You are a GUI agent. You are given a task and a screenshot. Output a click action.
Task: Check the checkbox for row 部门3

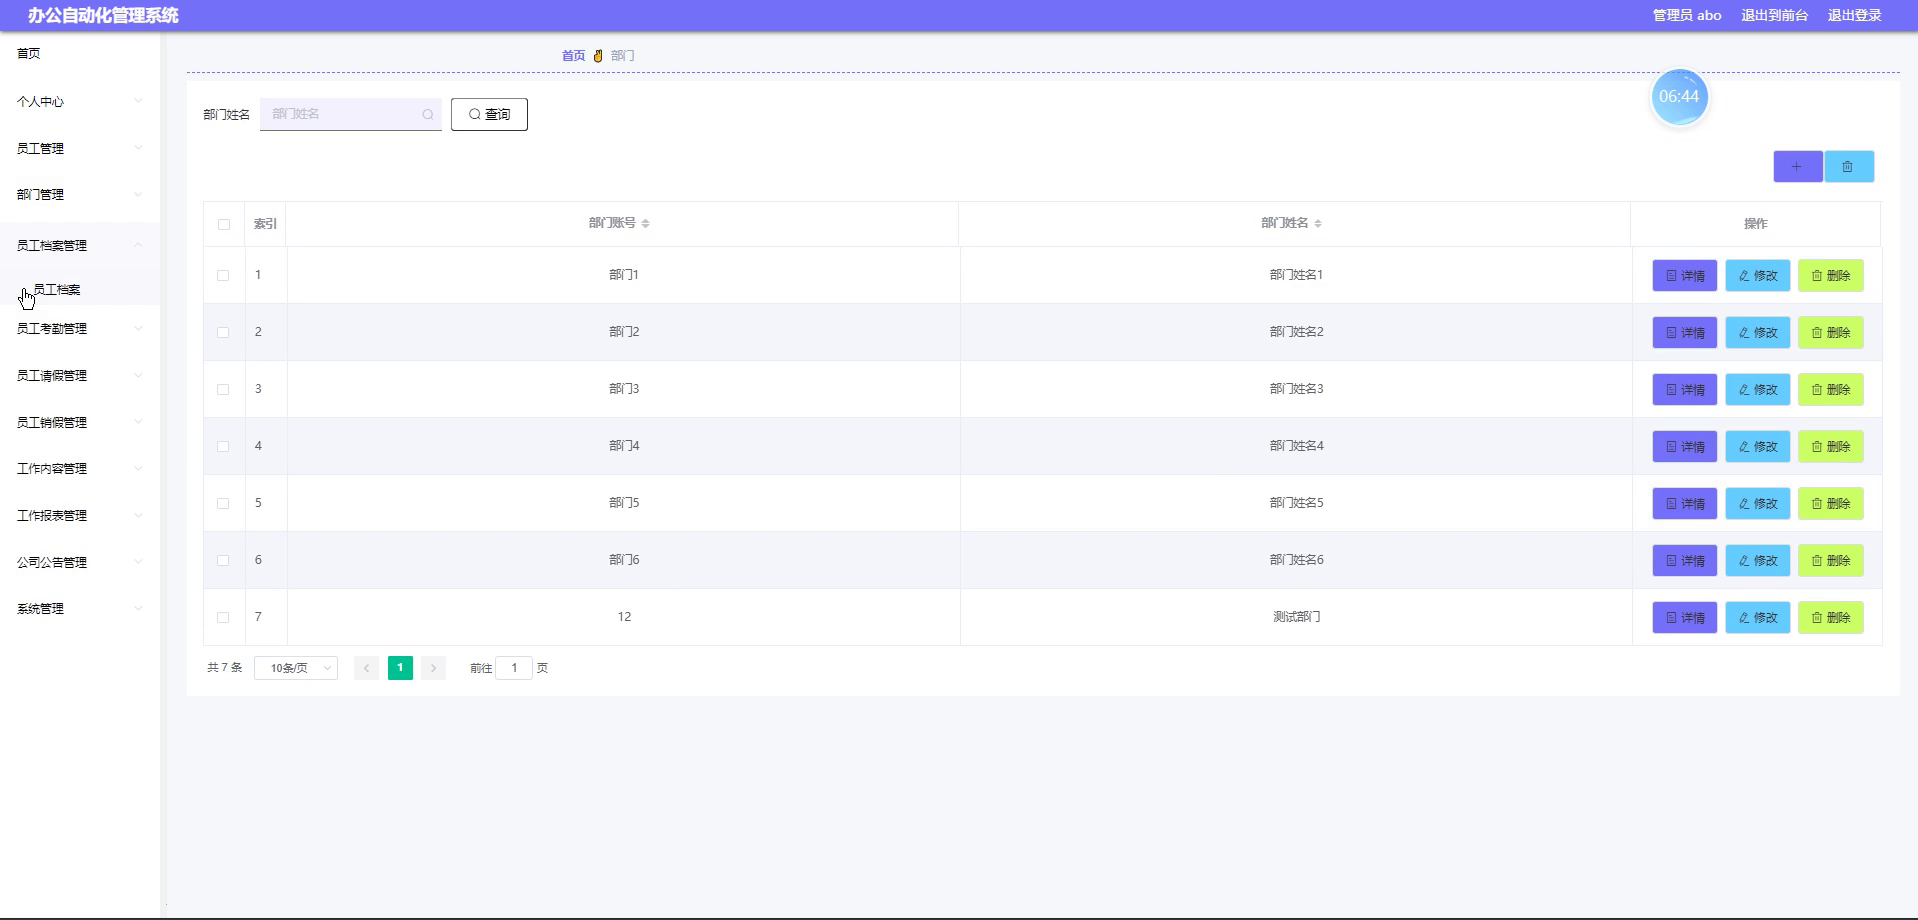click(x=223, y=390)
